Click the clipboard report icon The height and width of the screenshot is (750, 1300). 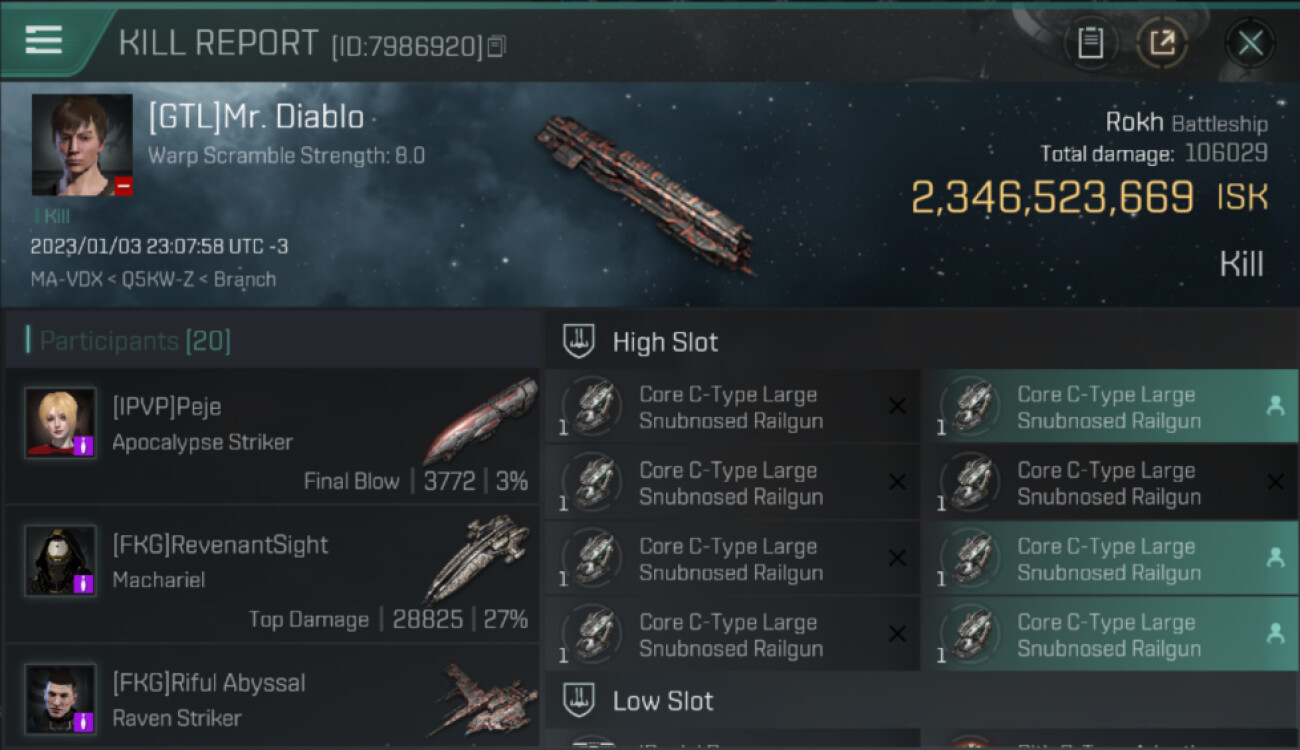click(x=1090, y=43)
